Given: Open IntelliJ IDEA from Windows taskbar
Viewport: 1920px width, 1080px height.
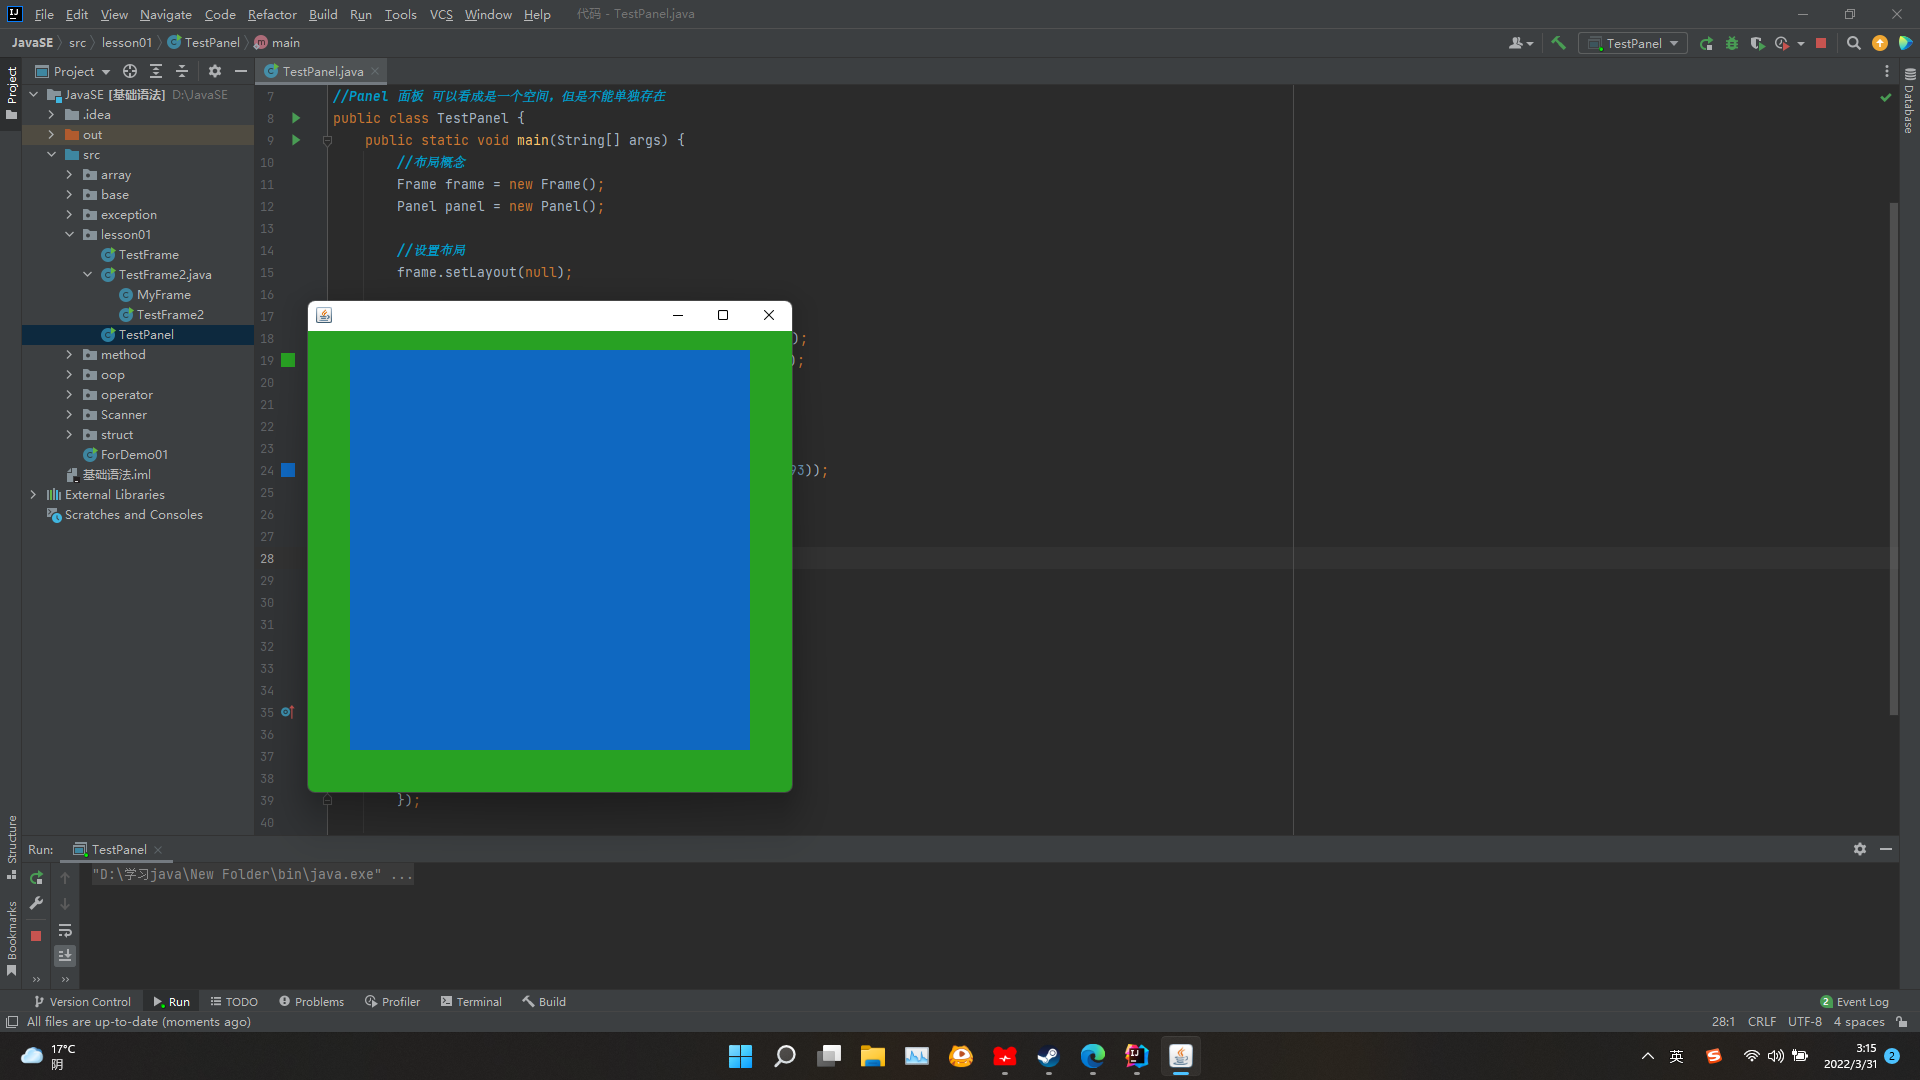Looking at the screenshot, I should [x=1136, y=1056].
